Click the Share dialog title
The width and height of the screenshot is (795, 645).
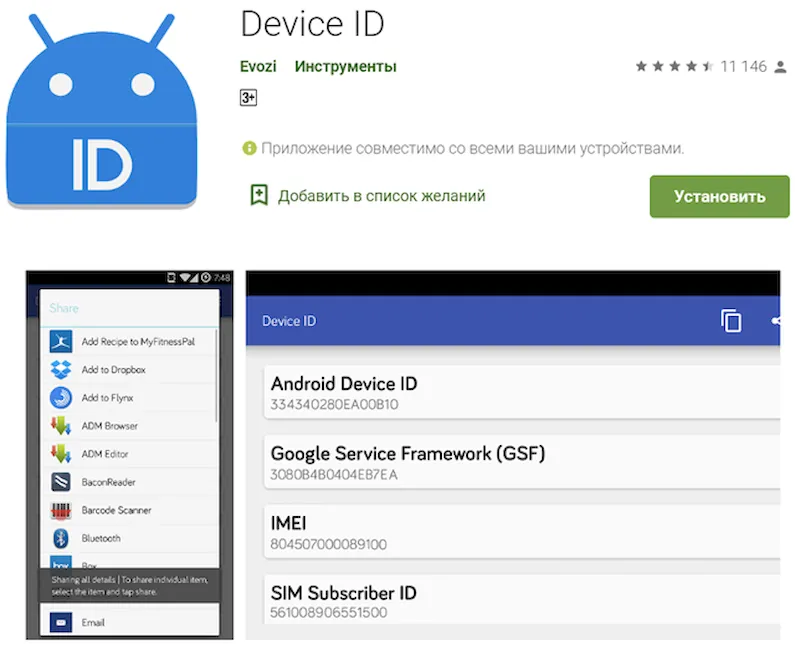click(x=64, y=308)
